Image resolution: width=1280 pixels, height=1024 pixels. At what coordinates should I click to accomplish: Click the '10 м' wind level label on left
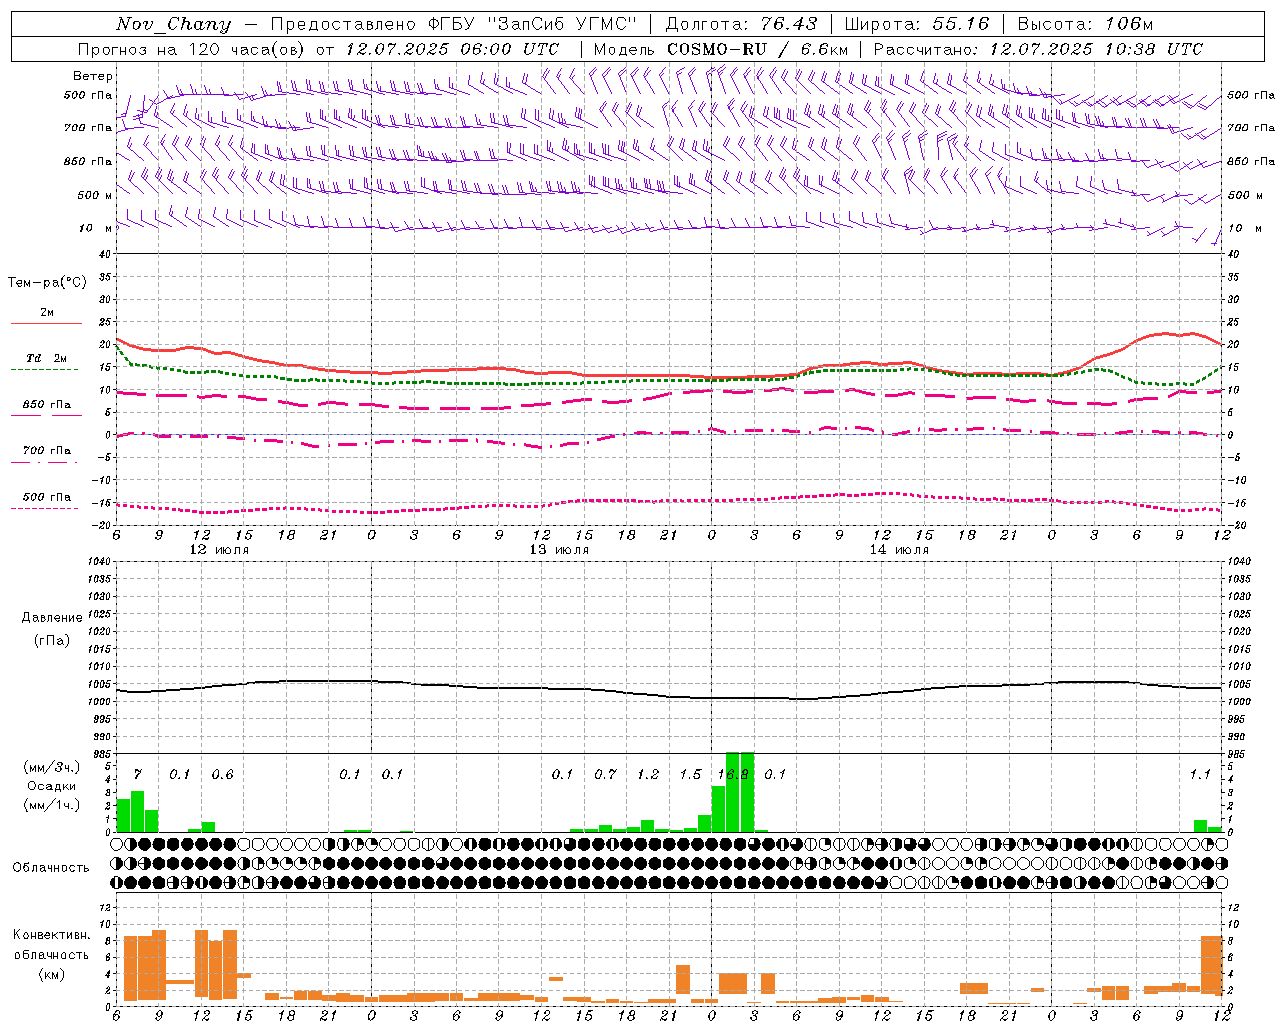[96, 228]
